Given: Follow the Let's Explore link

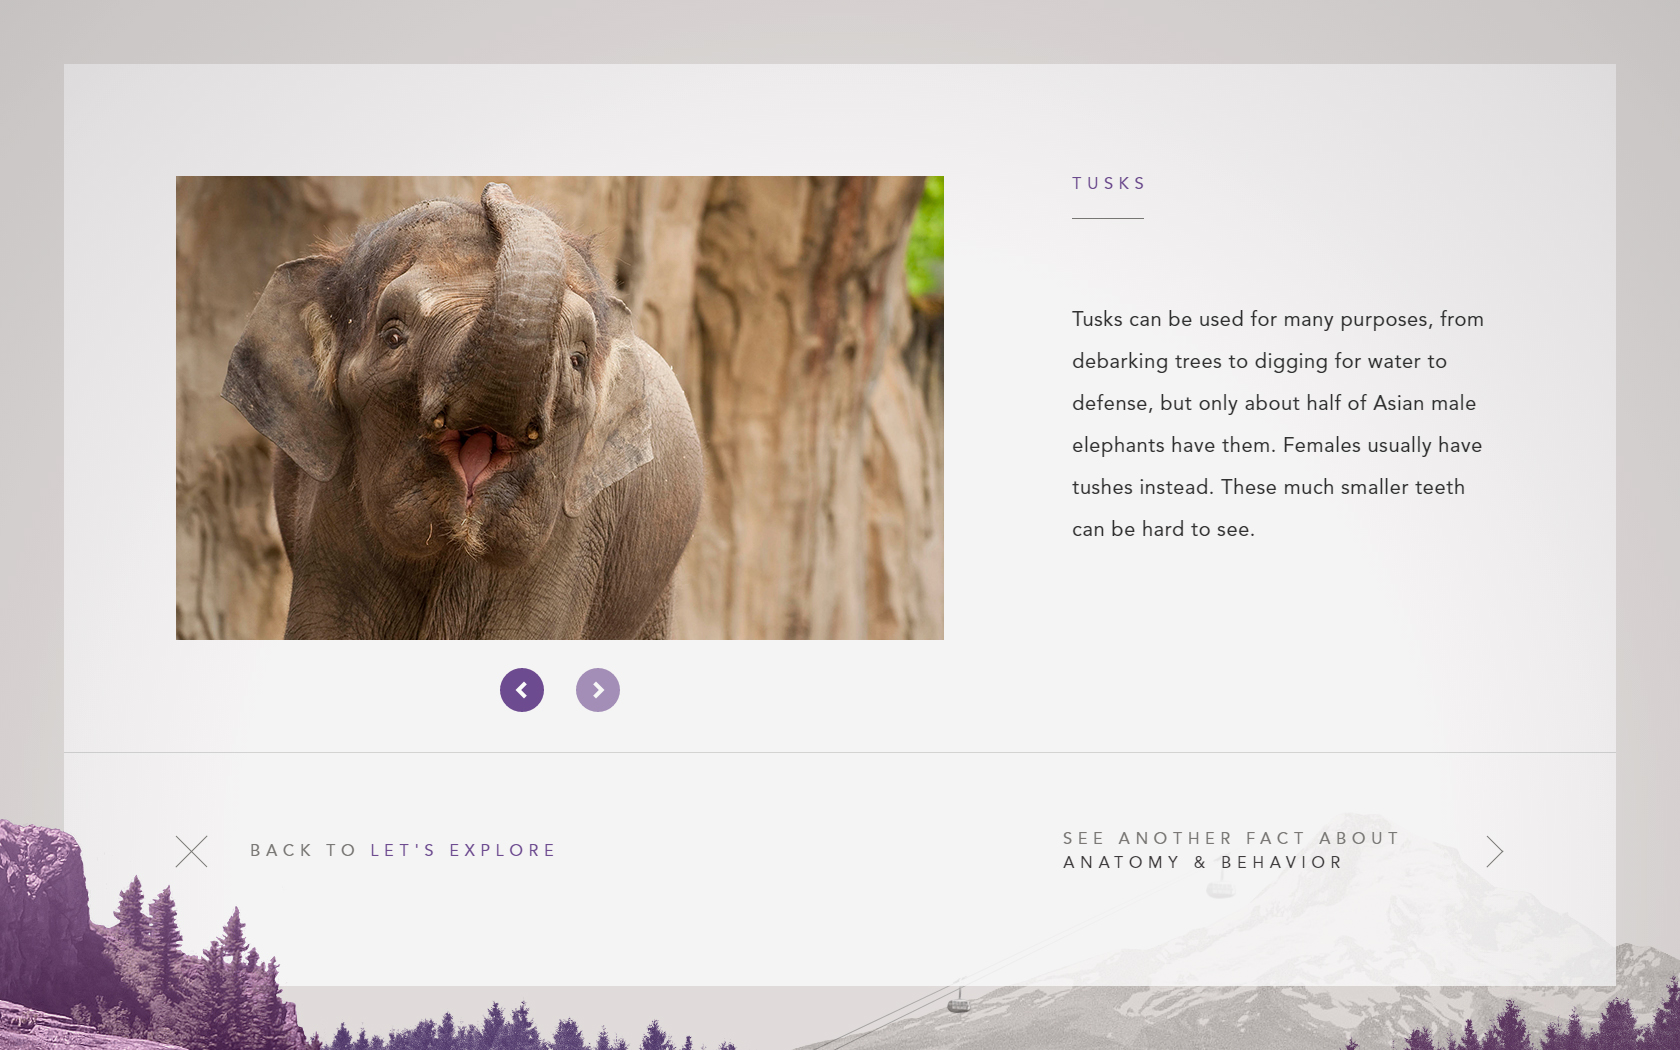Looking at the screenshot, I should 463,850.
